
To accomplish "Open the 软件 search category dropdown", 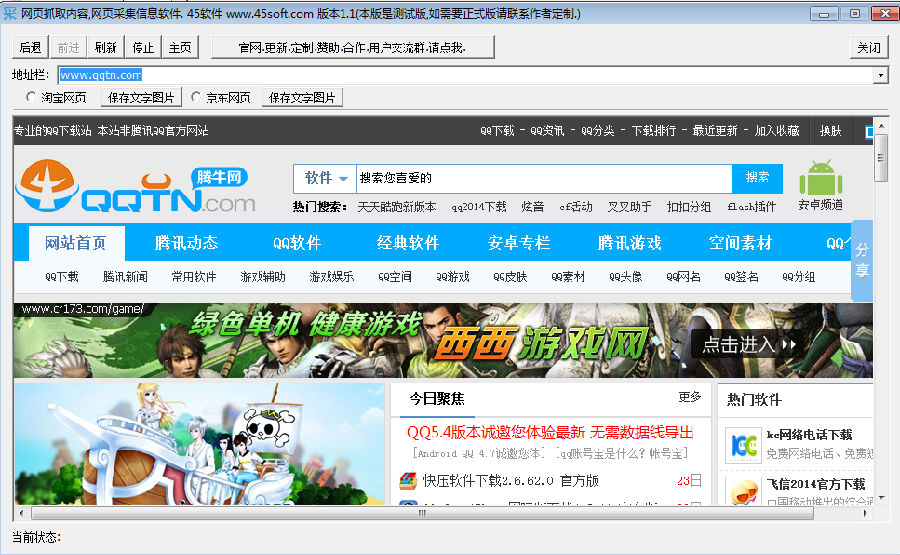I will (x=326, y=178).
